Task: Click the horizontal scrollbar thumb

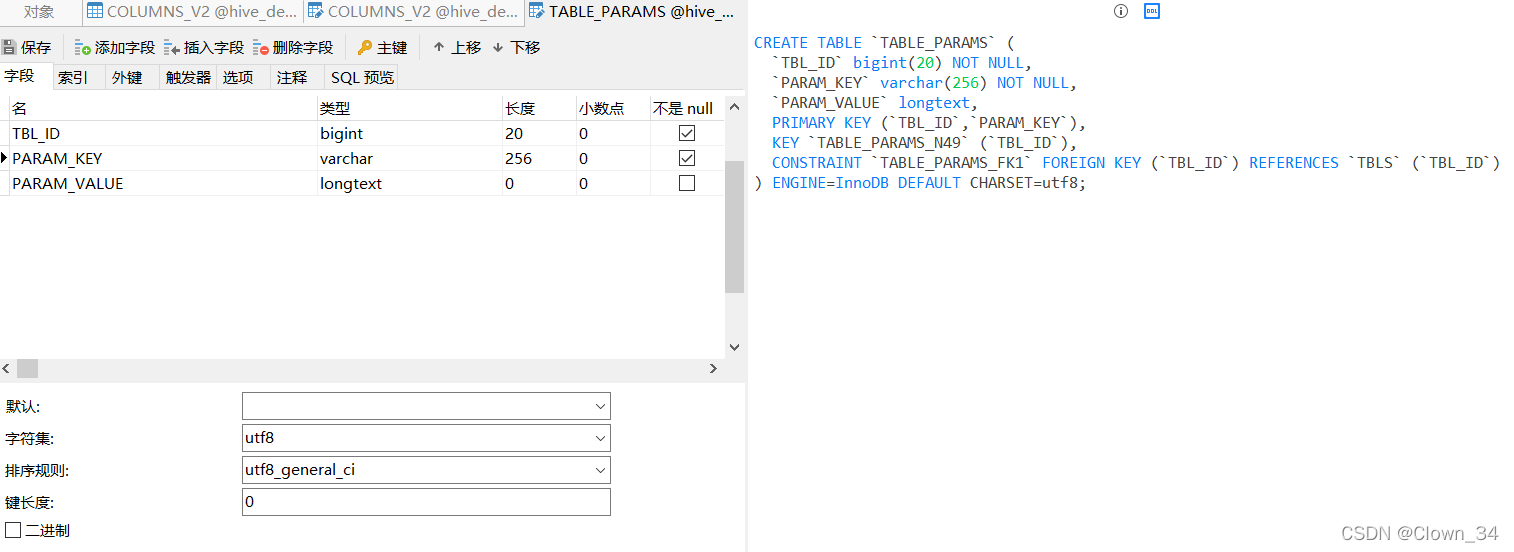Action: pos(27,368)
